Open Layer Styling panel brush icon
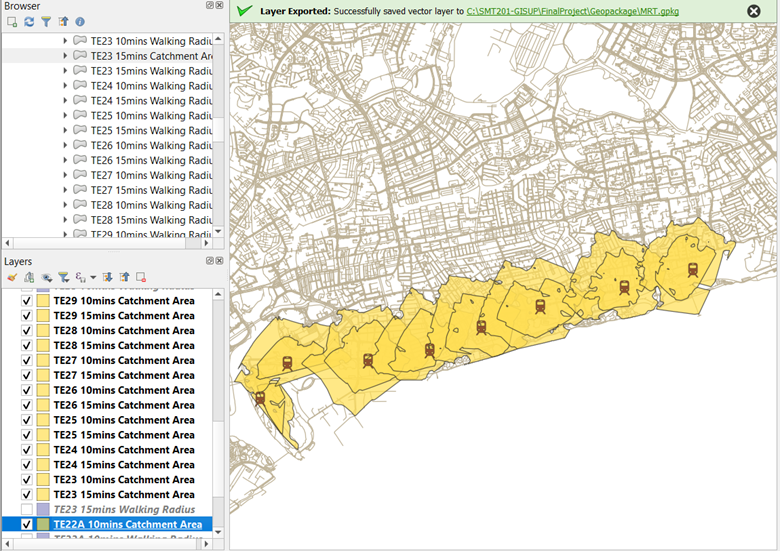The height and width of the screenshot is (551, 780). (x=12, y=277)
